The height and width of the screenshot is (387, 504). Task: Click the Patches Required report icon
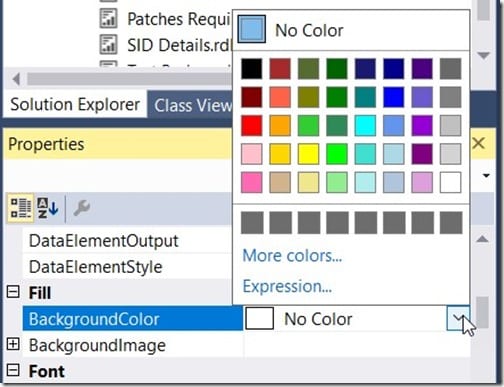point(108,18)
